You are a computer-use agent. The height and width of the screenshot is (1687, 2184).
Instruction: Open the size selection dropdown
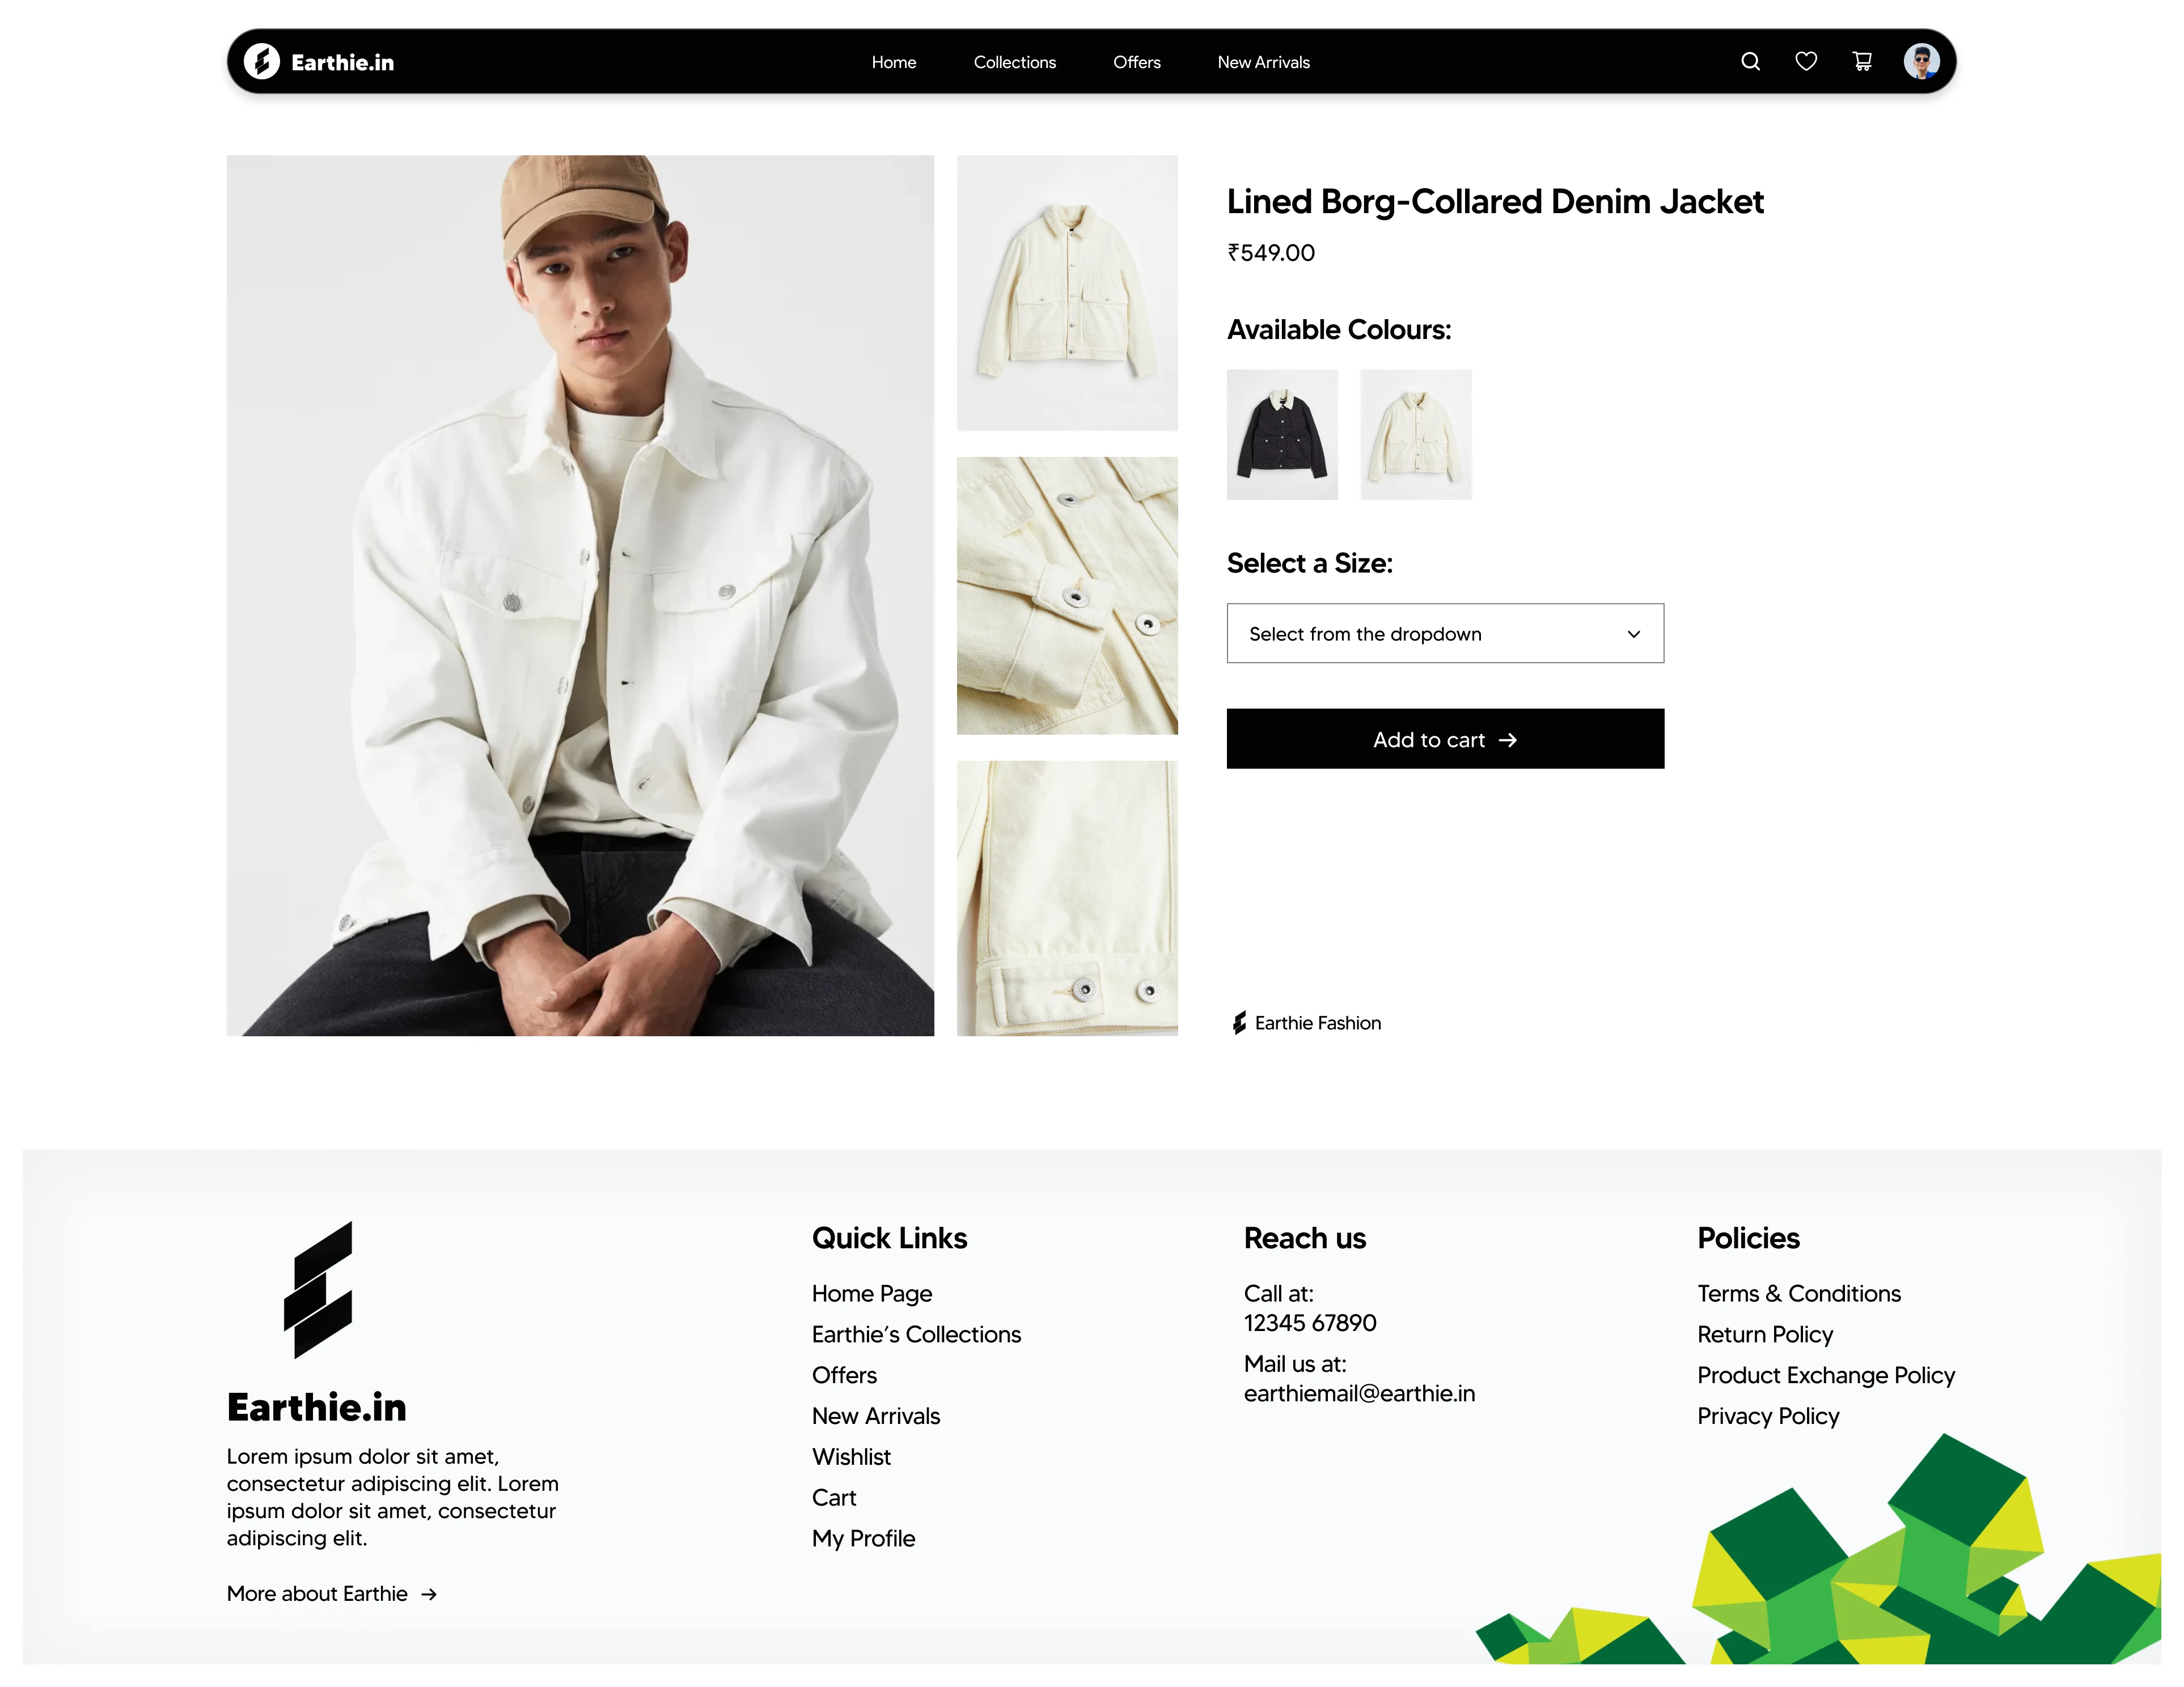(x=1444, y=633)
